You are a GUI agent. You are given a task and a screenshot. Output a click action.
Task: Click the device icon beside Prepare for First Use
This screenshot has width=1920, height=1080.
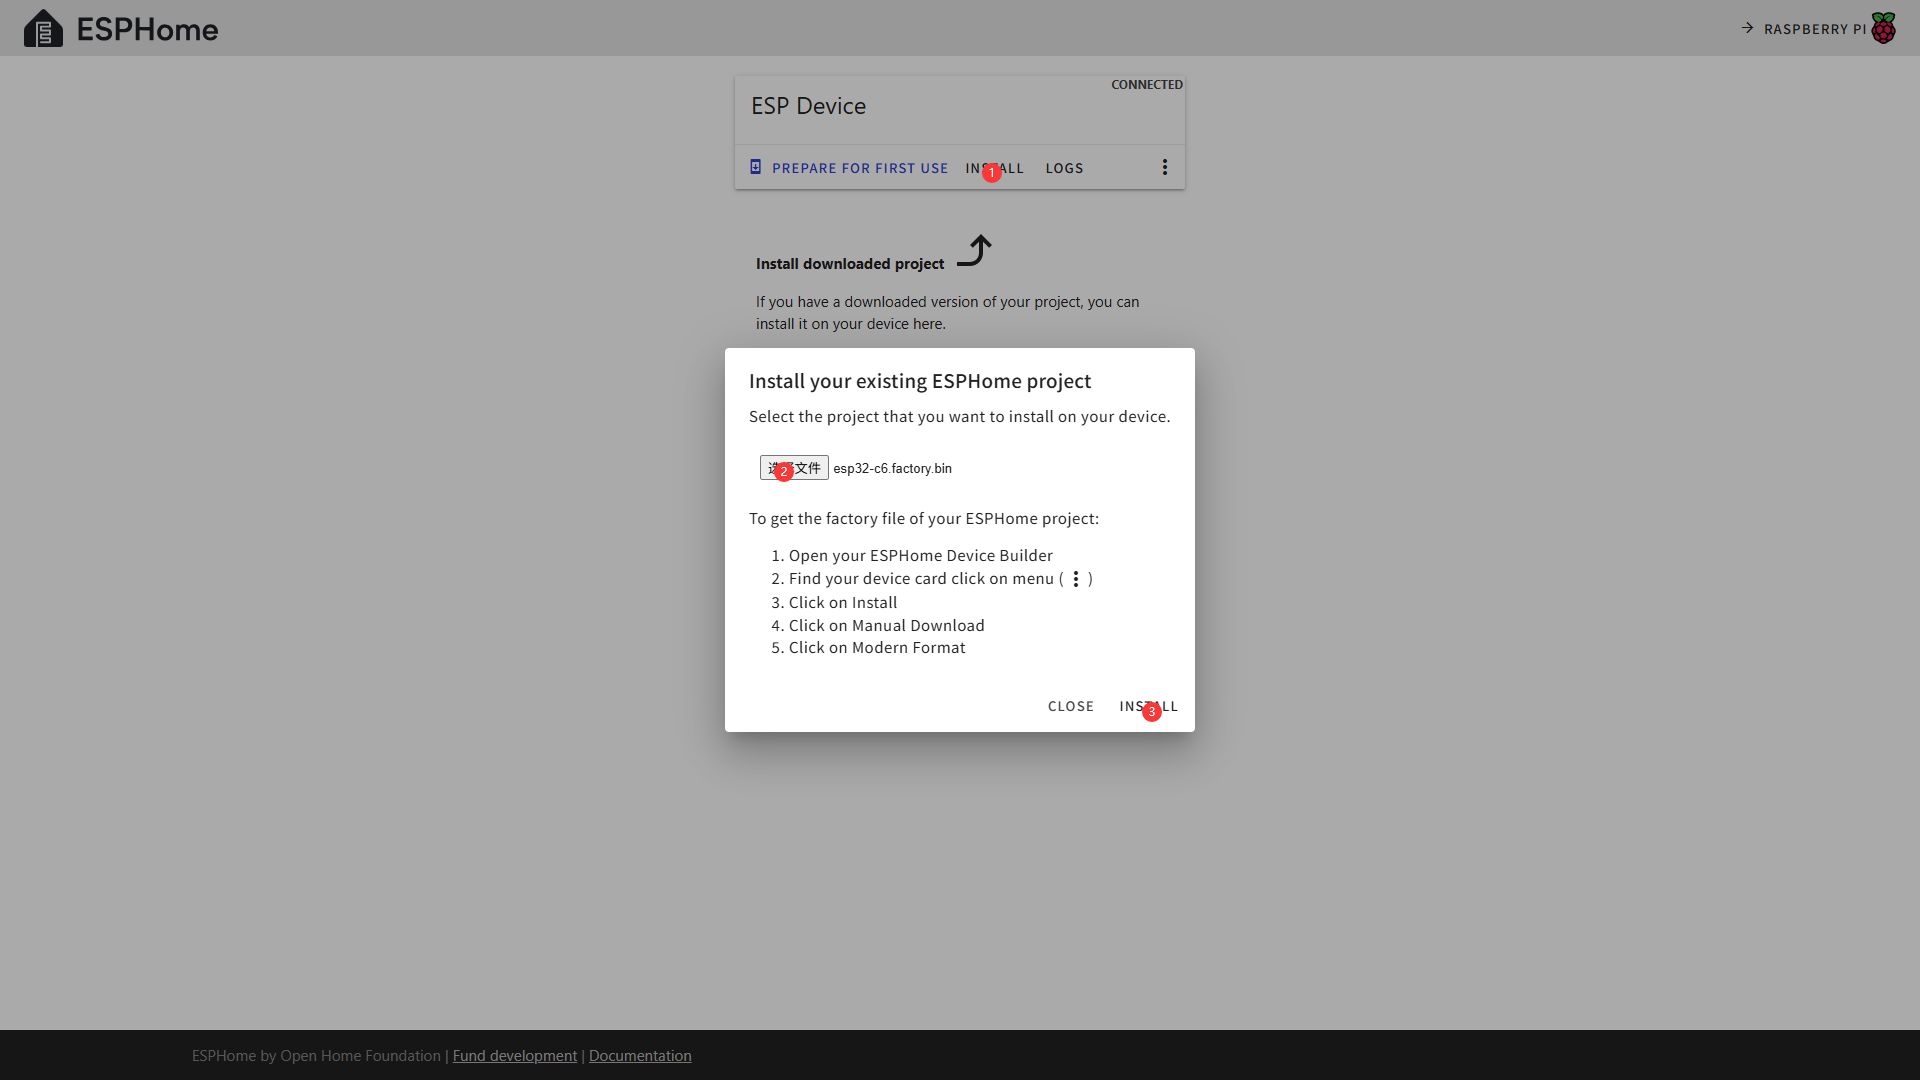756,167
